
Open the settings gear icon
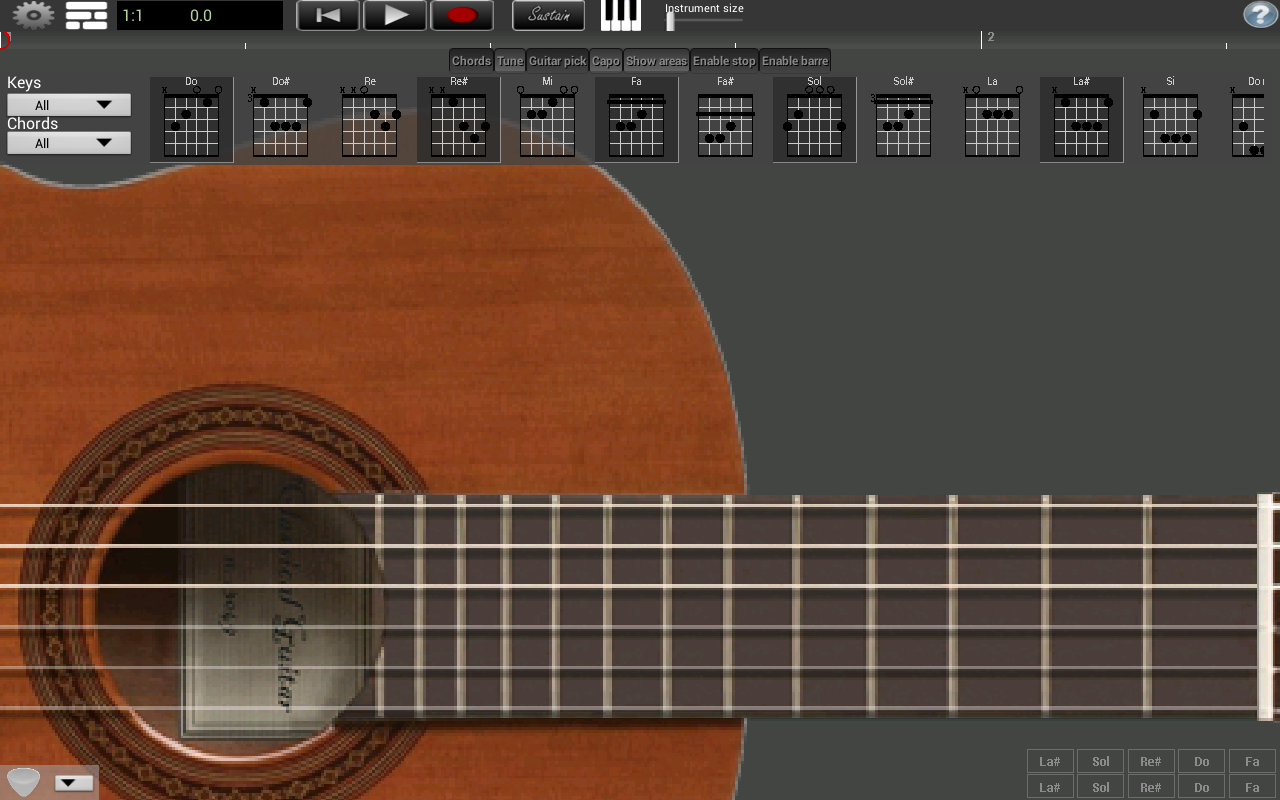[31, 15]
